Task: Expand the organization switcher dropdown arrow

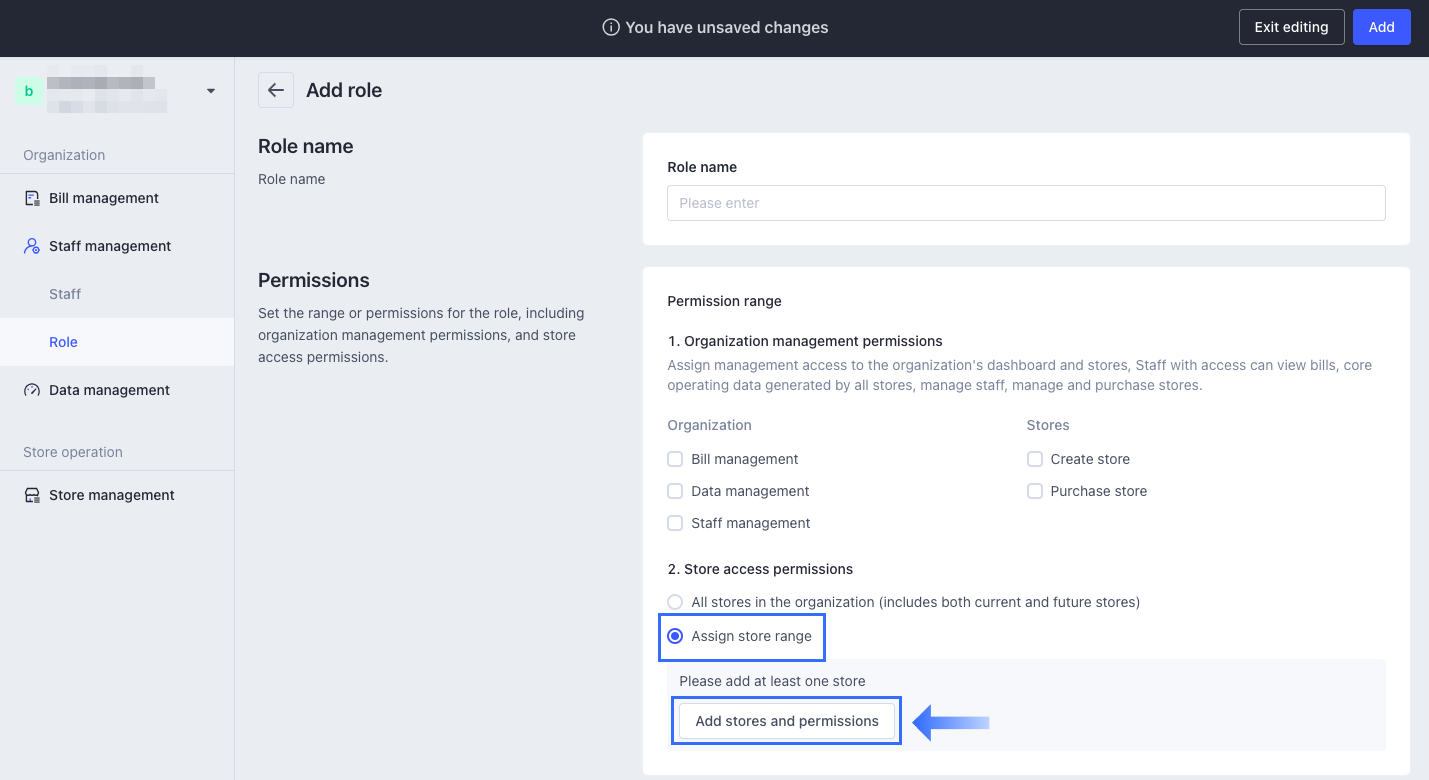Action: (x=210, y=91)
